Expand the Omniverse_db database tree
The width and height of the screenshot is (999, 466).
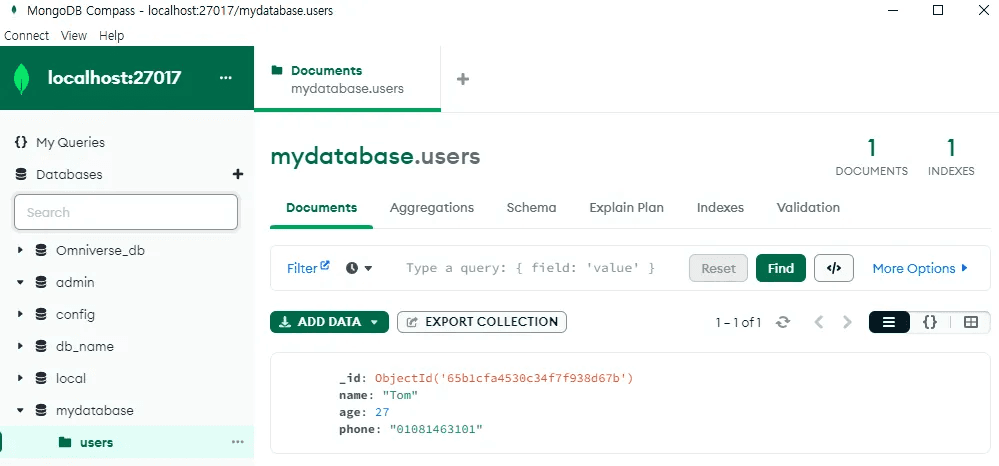[x=20, y=250]
